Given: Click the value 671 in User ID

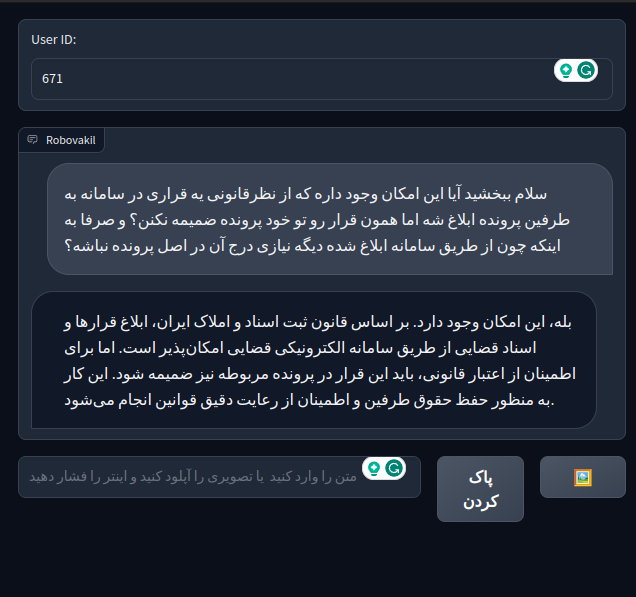Looking at the screenshot, I should point(53,78).
